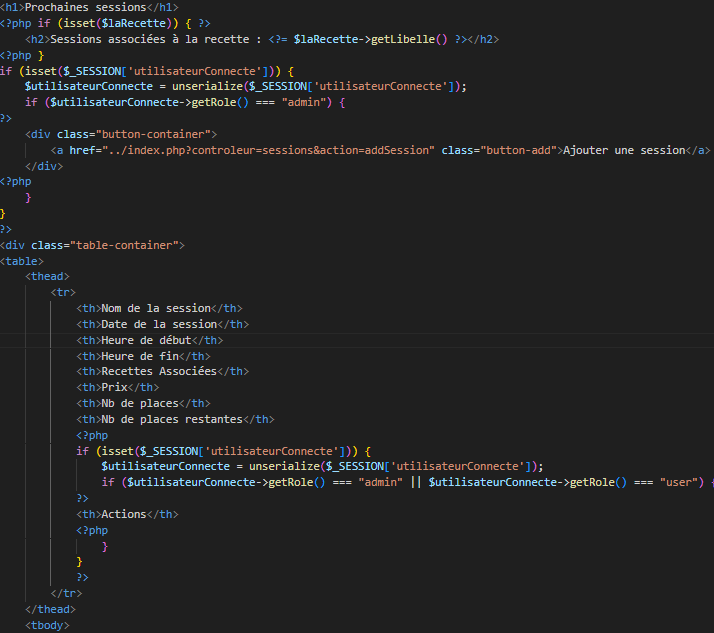The image size is (714, 633).
Task: Click 'Nb de places restantes' header text
Action: tap(172, 419)
